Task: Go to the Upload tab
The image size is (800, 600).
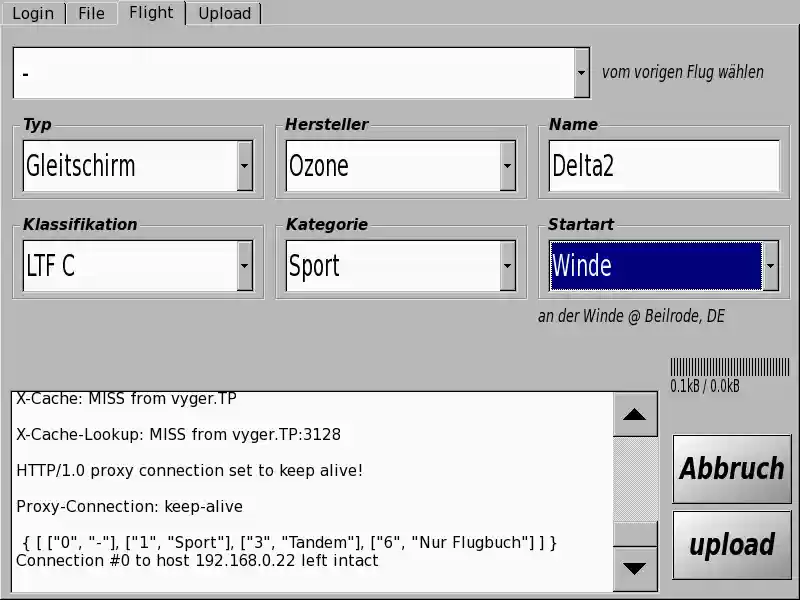Action: [224, 13]
